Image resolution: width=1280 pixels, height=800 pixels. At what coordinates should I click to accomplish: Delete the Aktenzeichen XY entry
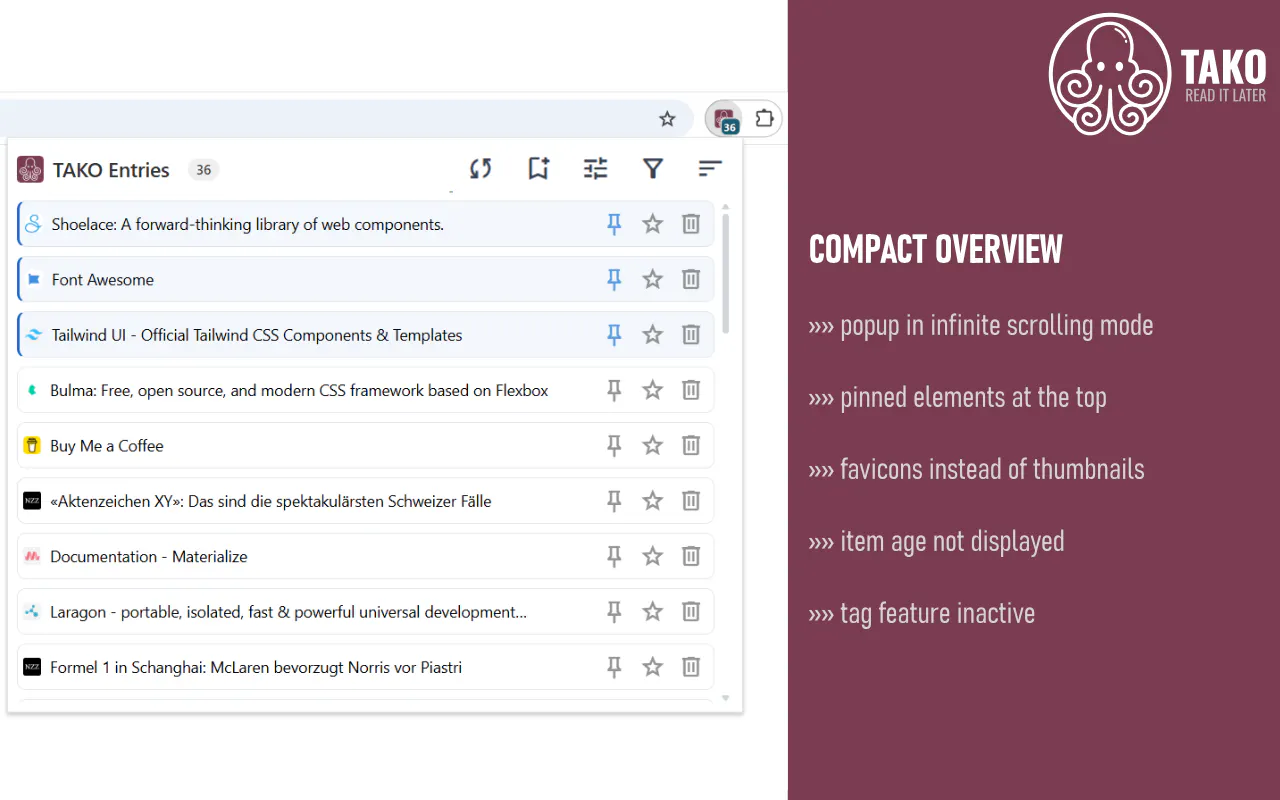tap(691, 501)
